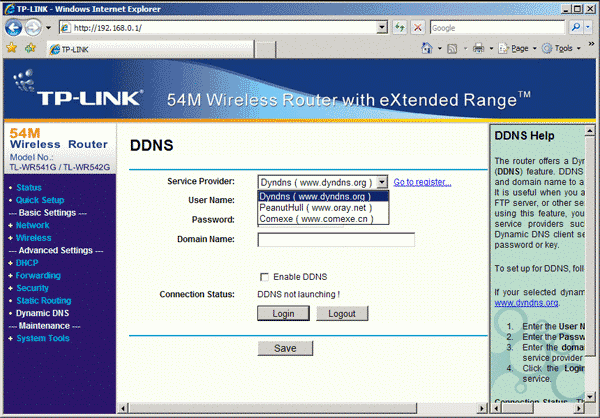Click main page horizontal scroll left arrow

click(x=123, y=408)
